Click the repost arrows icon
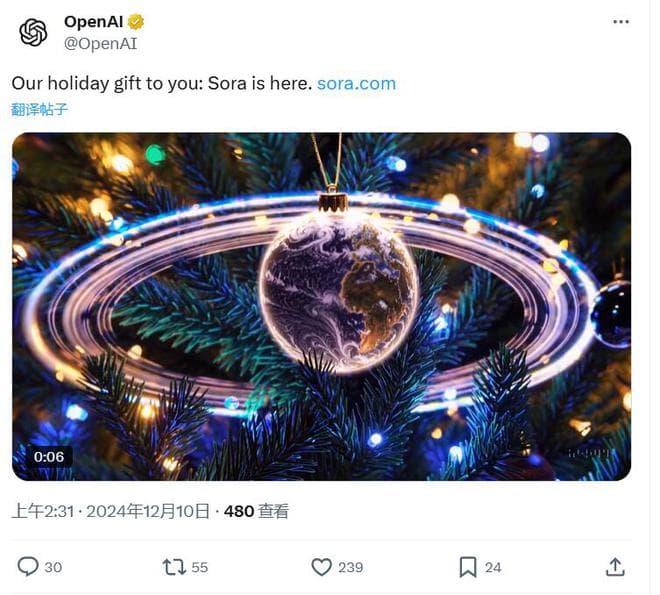660x595 pixels. [174, 567]
